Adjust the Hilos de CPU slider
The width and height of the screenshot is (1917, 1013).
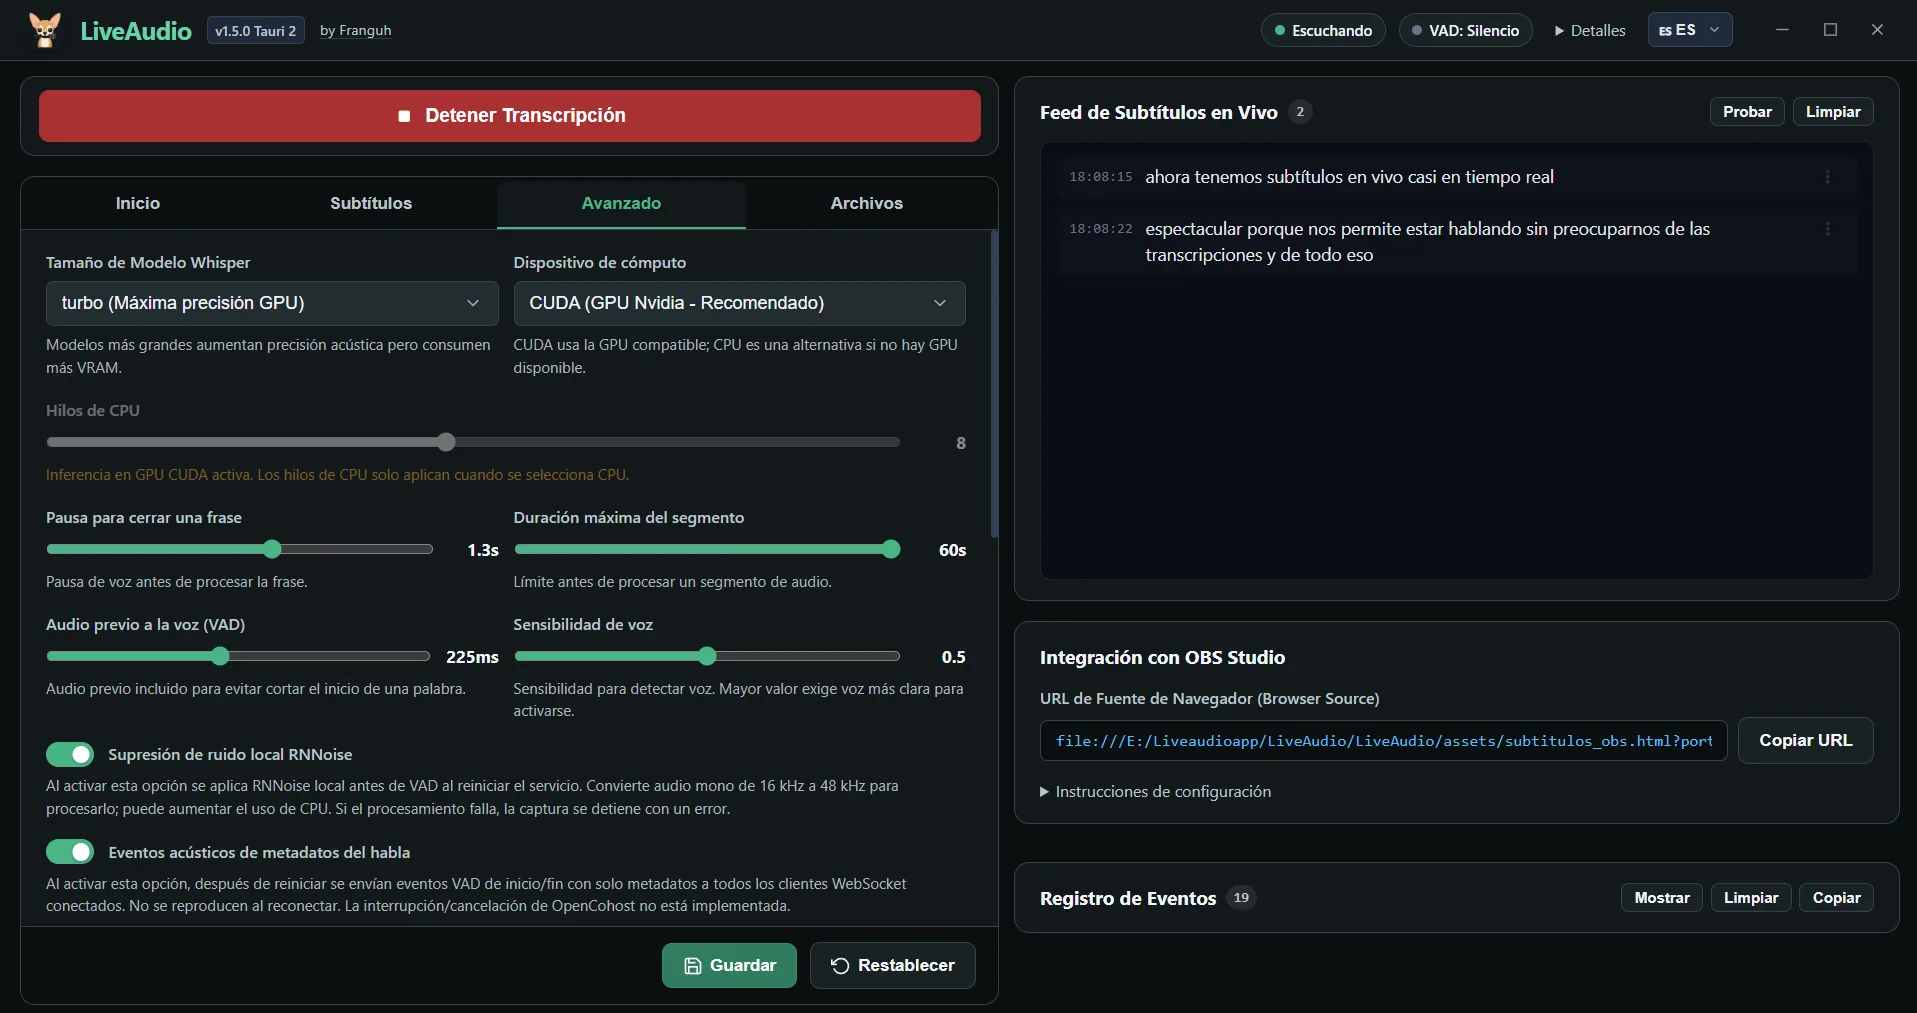click(473, 442)
